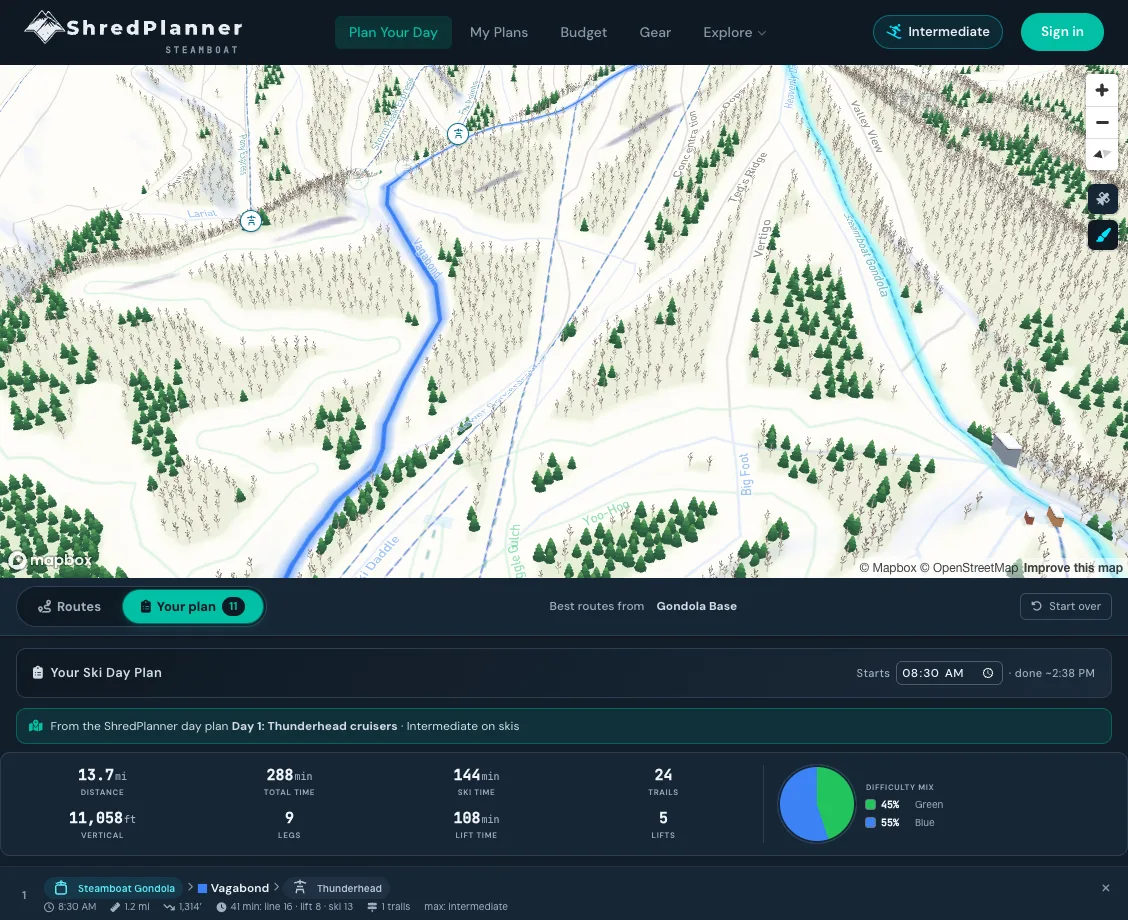Open the Gear page

tap(655, 32)
